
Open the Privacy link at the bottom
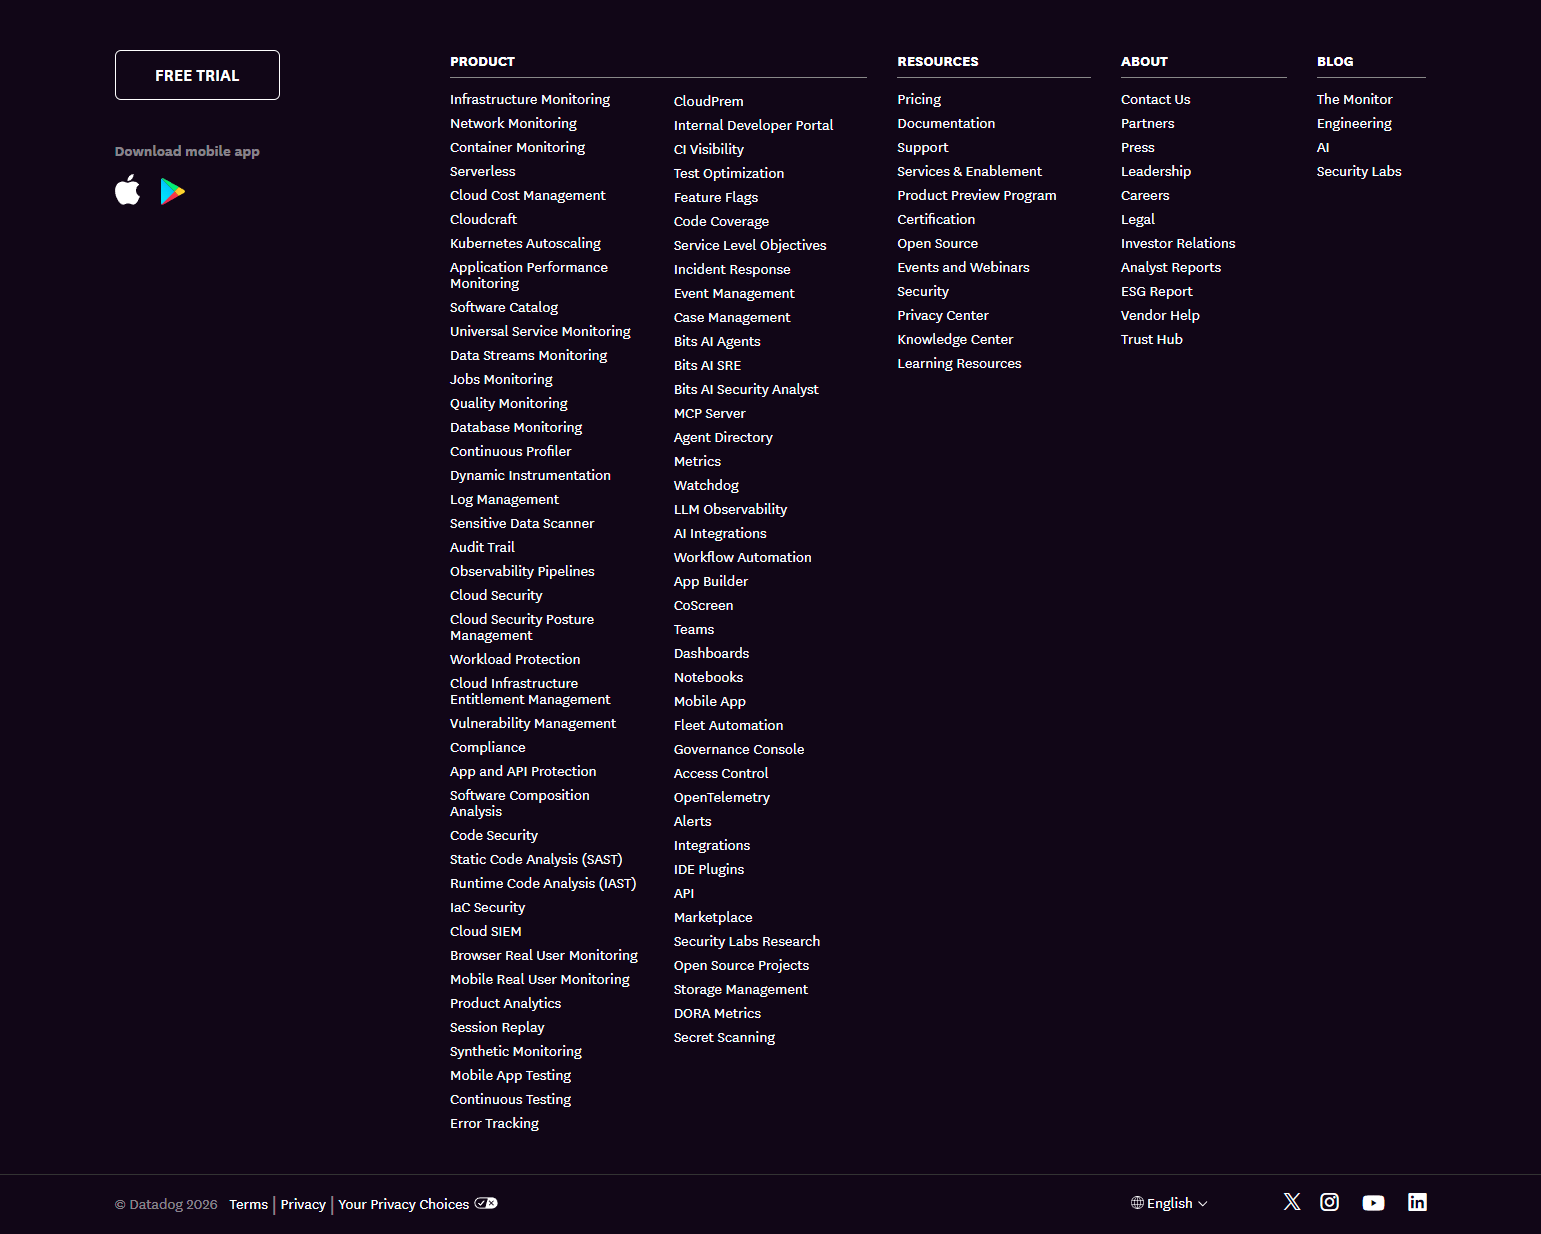pyautogui.click(x=302, y=1204)
